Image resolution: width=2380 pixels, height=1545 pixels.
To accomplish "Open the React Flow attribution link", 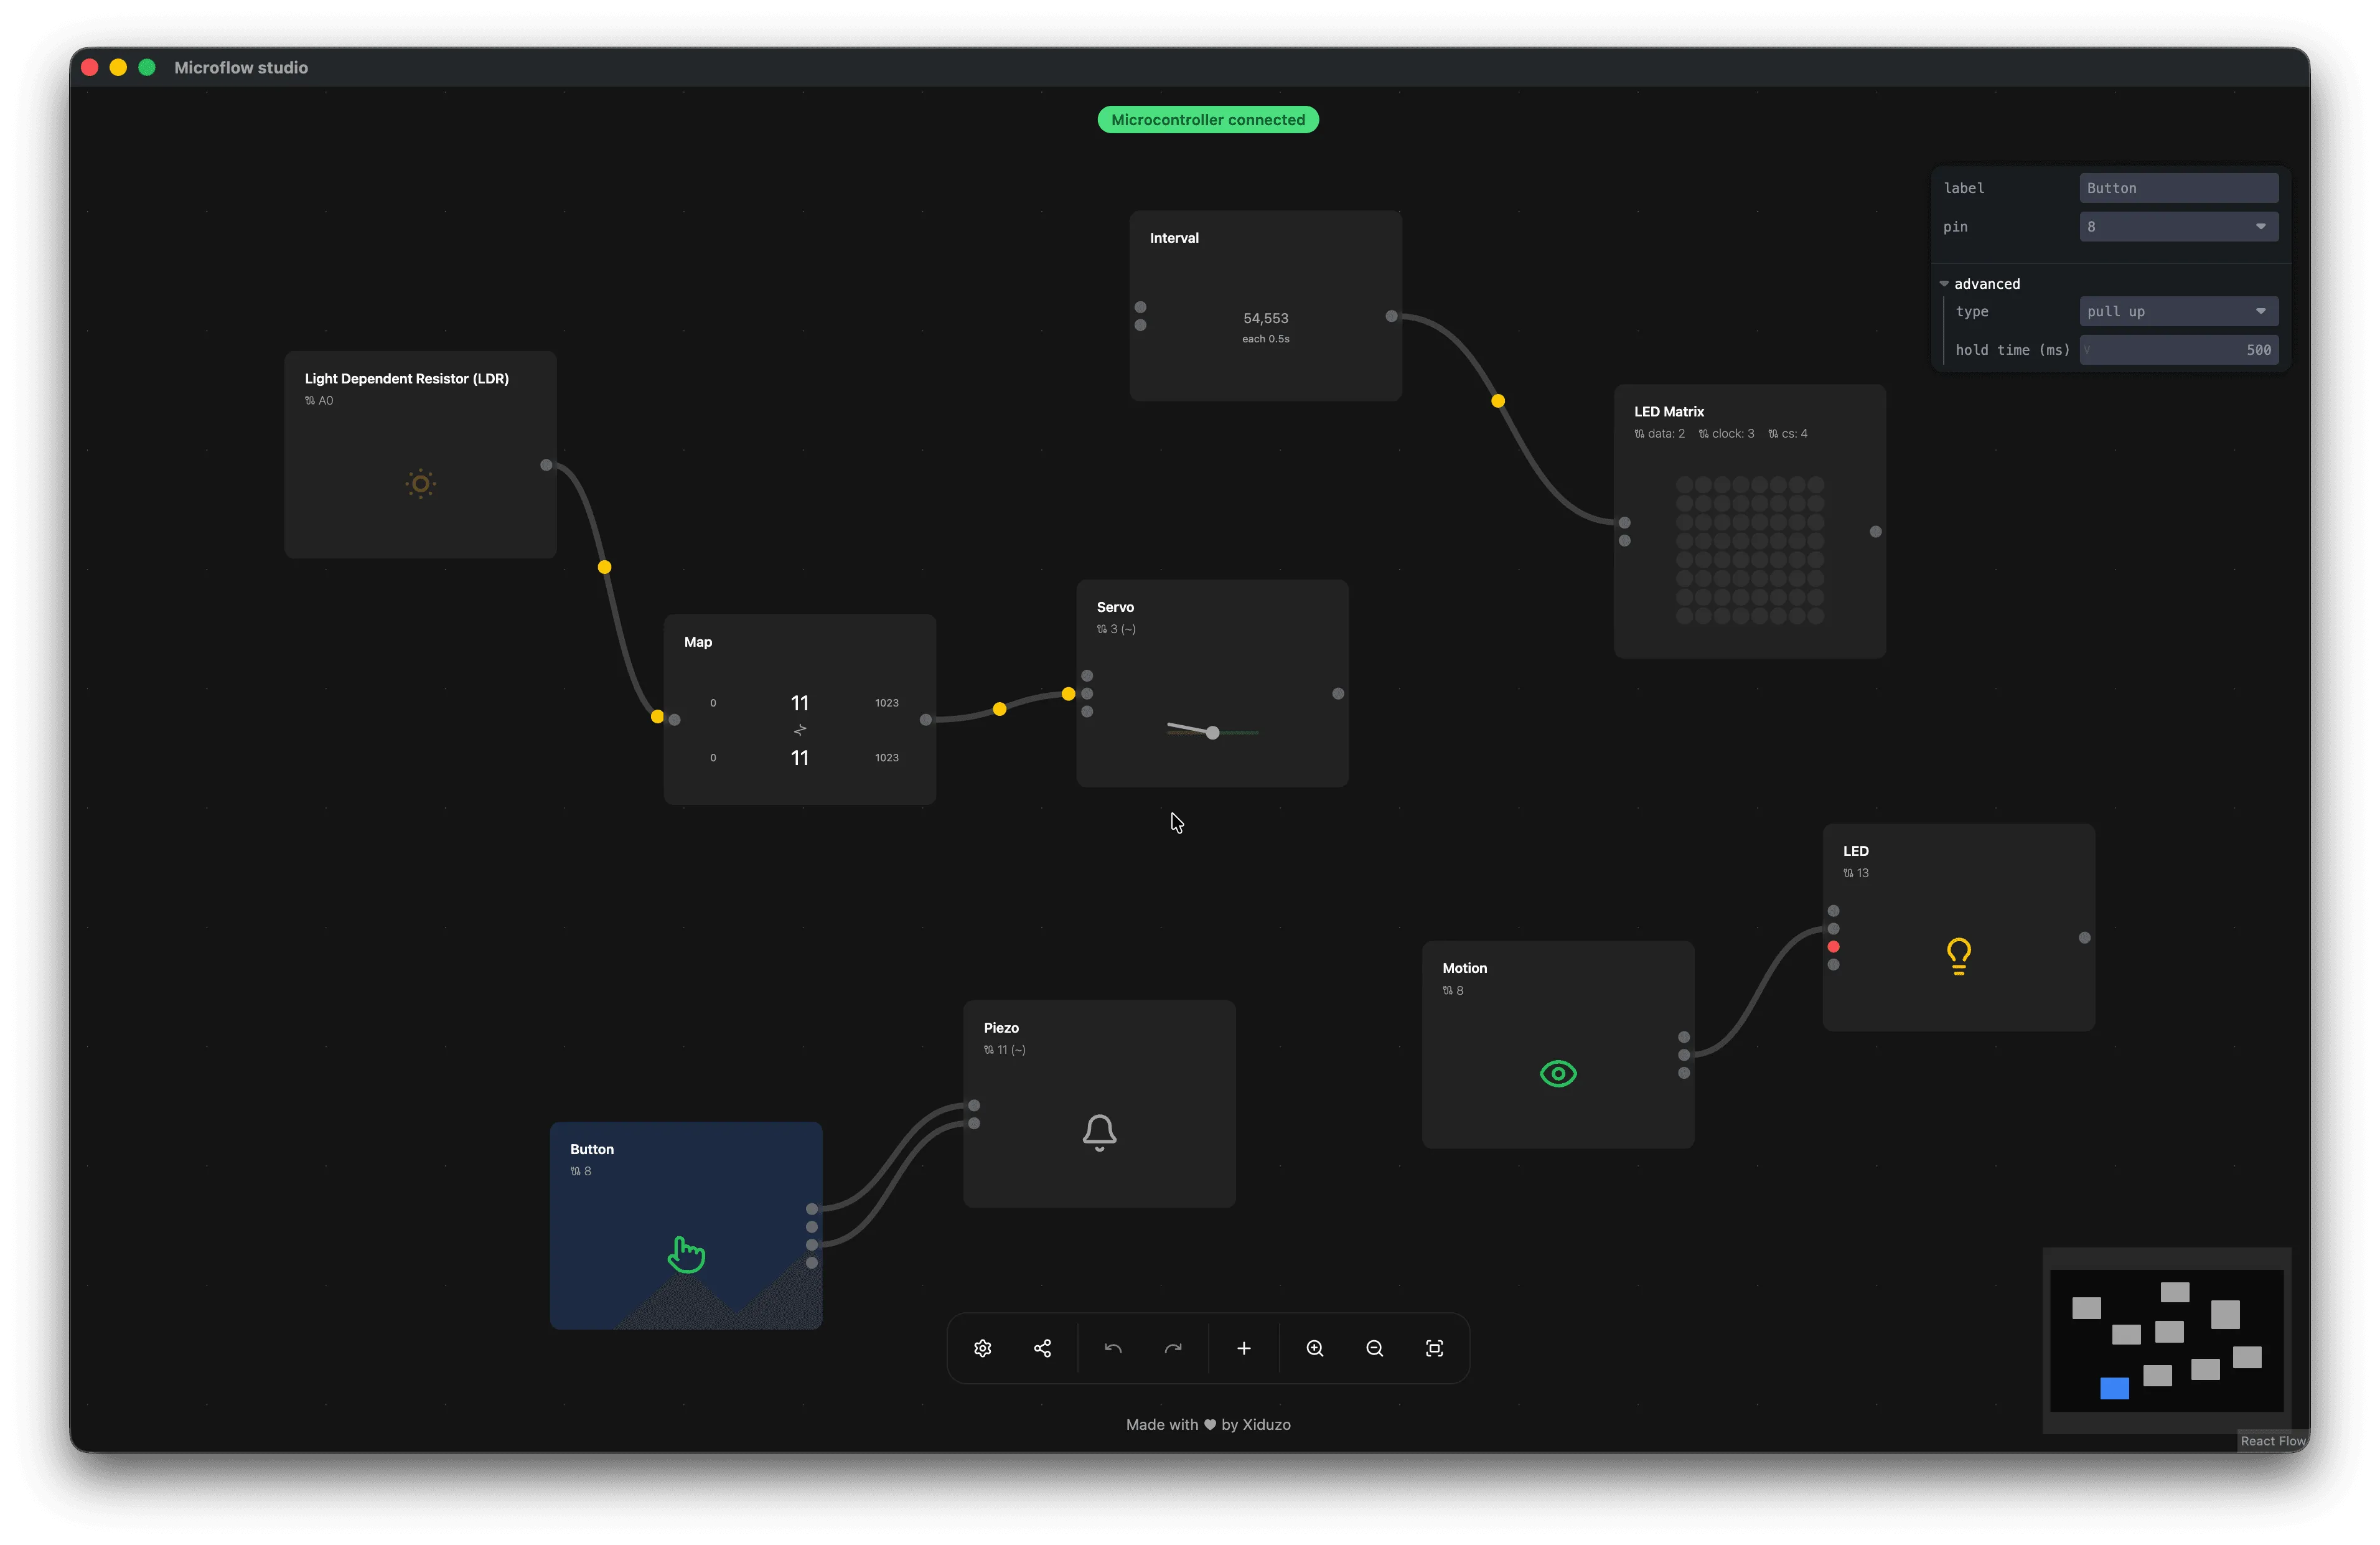I will coord(2272,1441).
